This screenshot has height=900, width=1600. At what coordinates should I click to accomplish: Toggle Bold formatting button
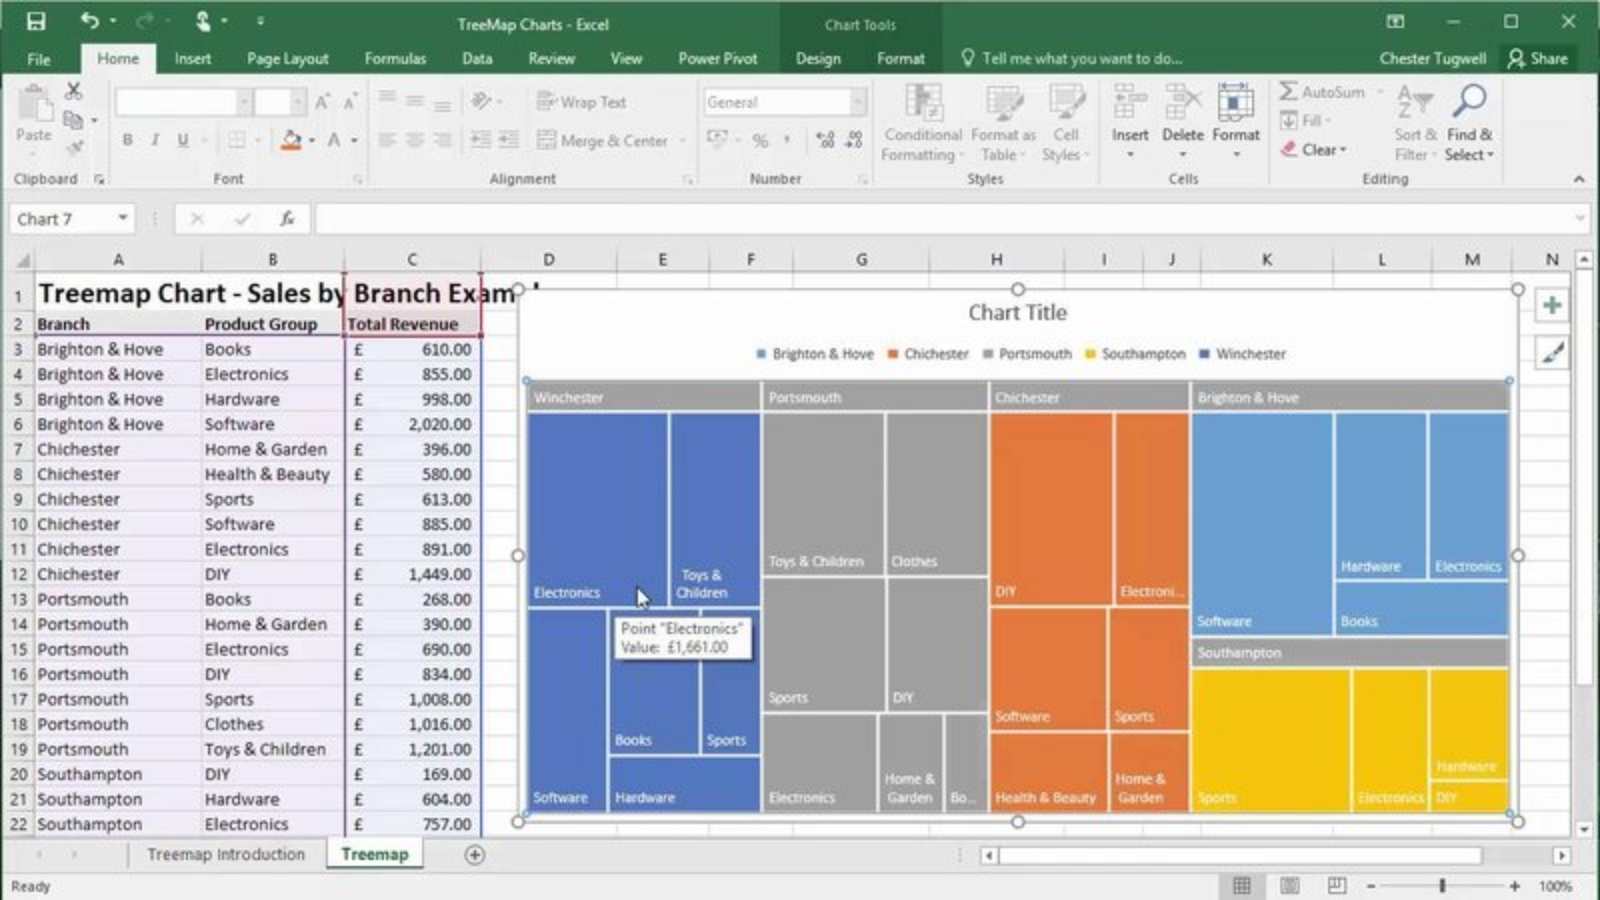point(127,140)
